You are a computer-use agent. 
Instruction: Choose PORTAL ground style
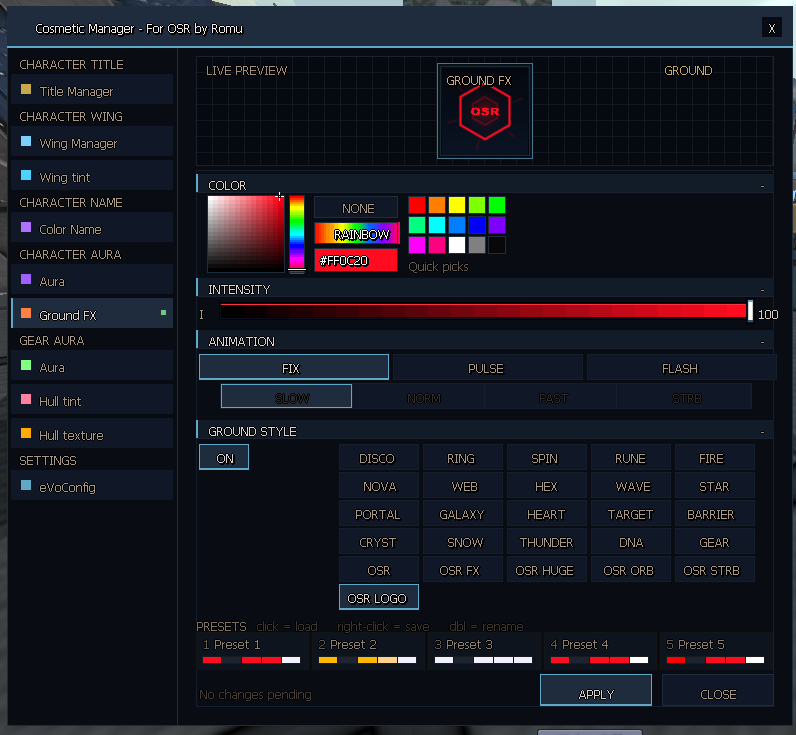click(x=379, y=513)
